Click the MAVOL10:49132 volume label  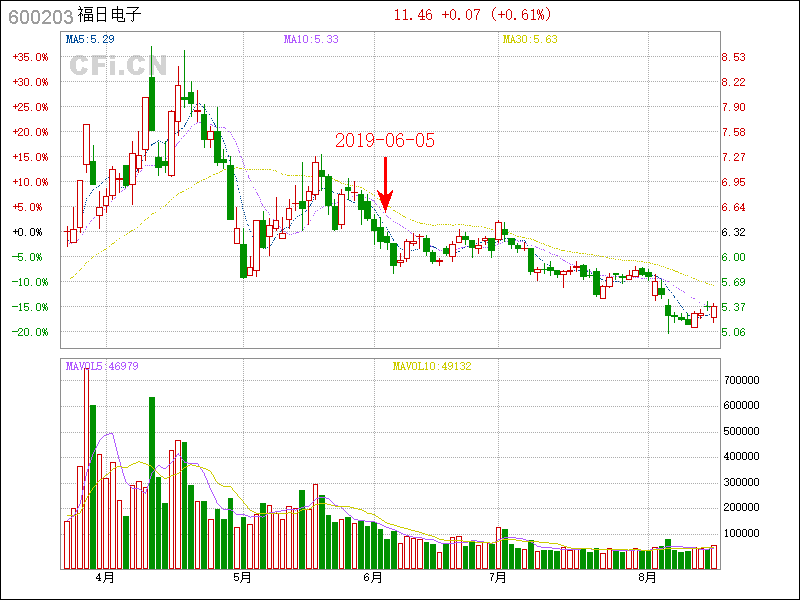pyautogui.click(x=432, y=366)
